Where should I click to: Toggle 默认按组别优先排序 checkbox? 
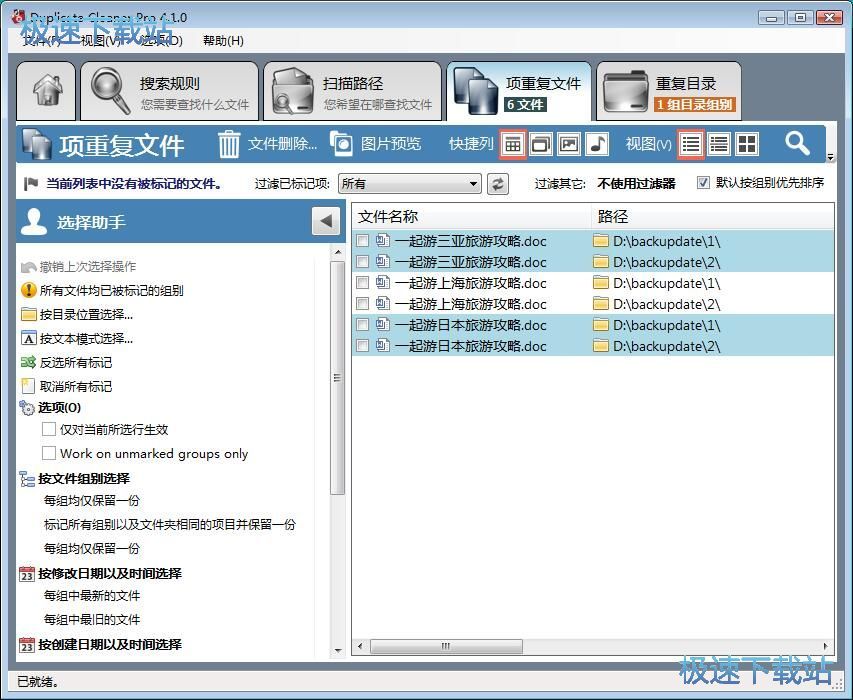703,183
